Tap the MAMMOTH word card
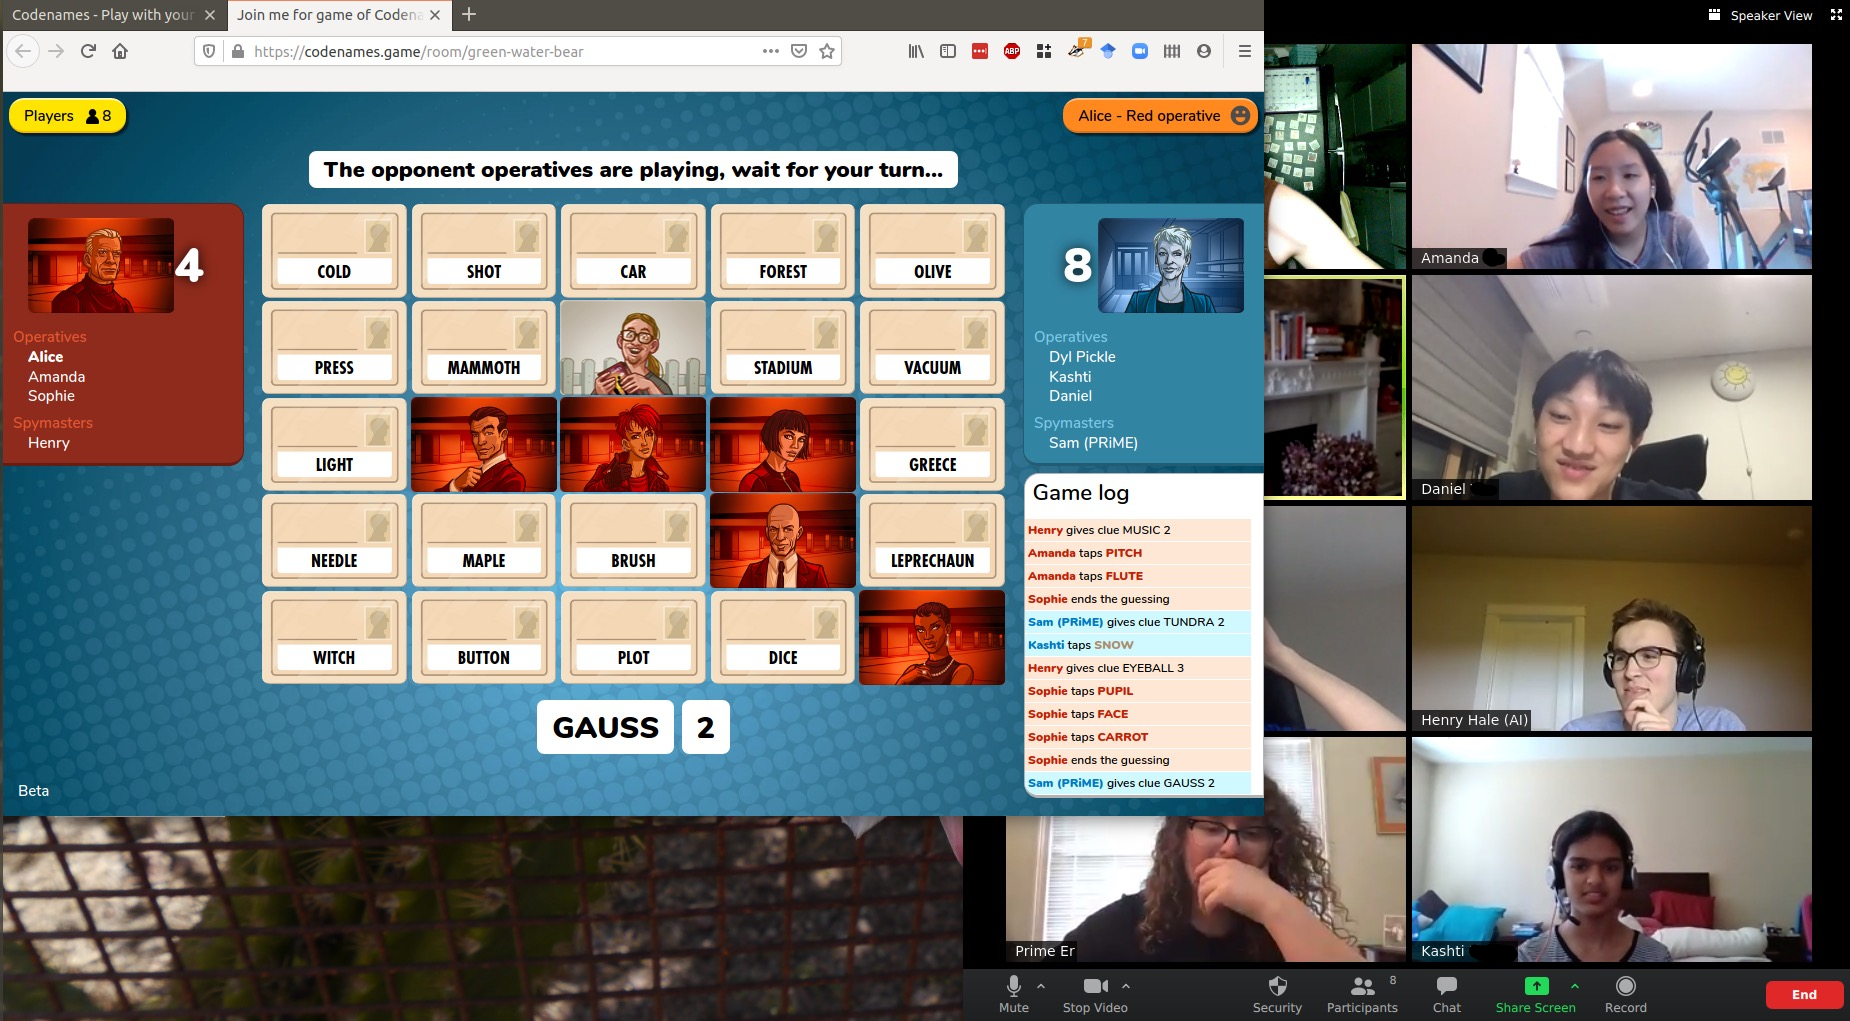The image size is (1850, 1021). [x=483, y=347]
